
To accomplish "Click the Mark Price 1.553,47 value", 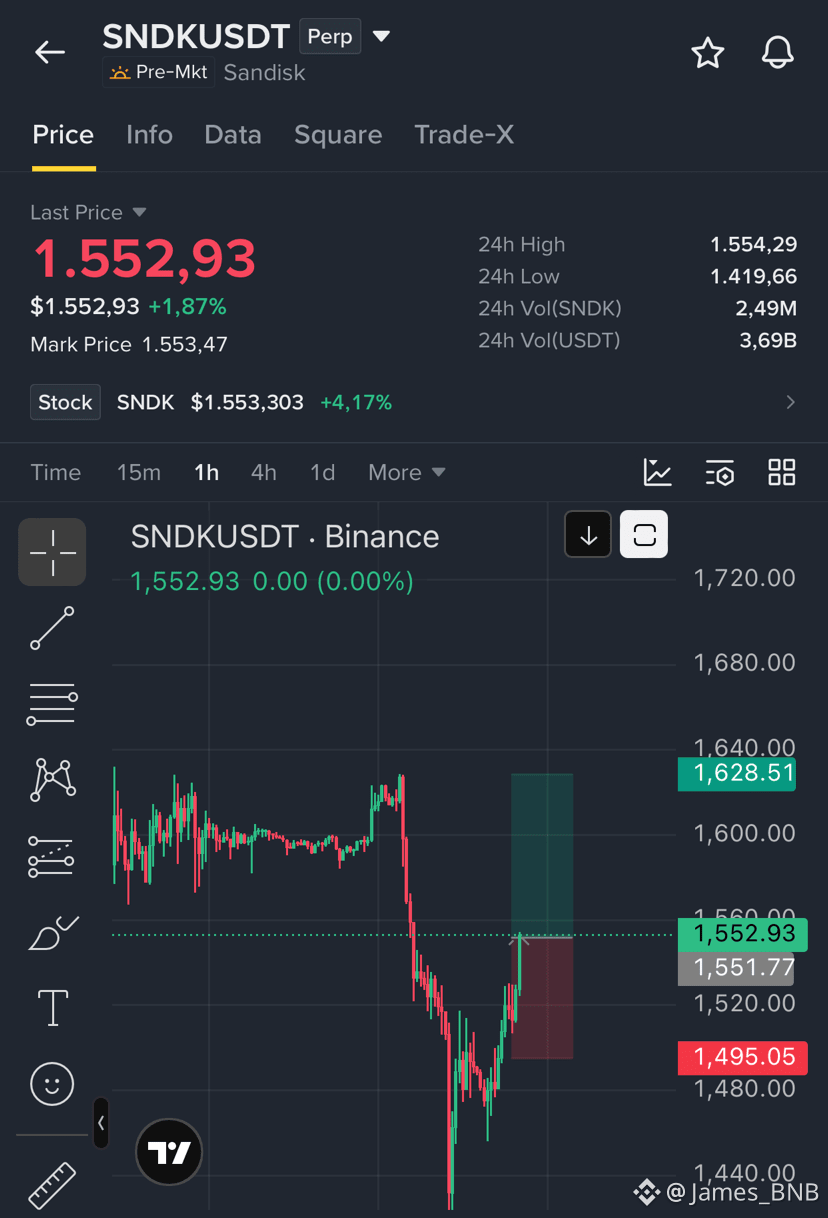I will [185, 344].
